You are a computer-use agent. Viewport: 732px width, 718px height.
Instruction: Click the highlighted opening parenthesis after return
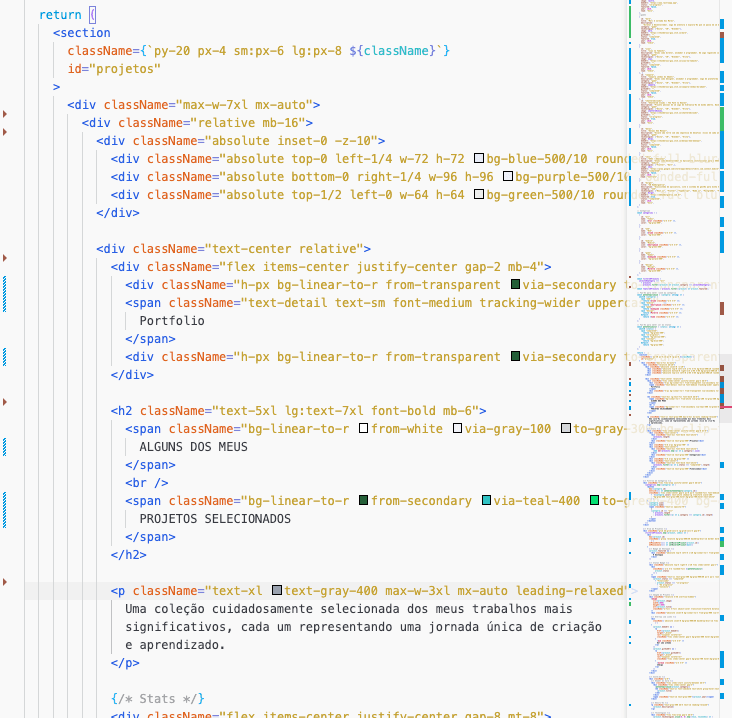[x=93, y=15]
